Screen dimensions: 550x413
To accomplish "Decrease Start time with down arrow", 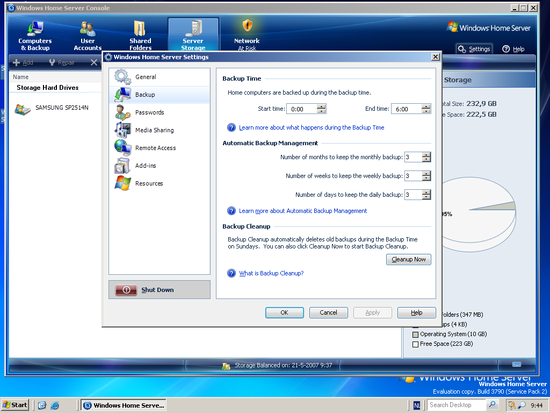I will (x=322, y=111).
